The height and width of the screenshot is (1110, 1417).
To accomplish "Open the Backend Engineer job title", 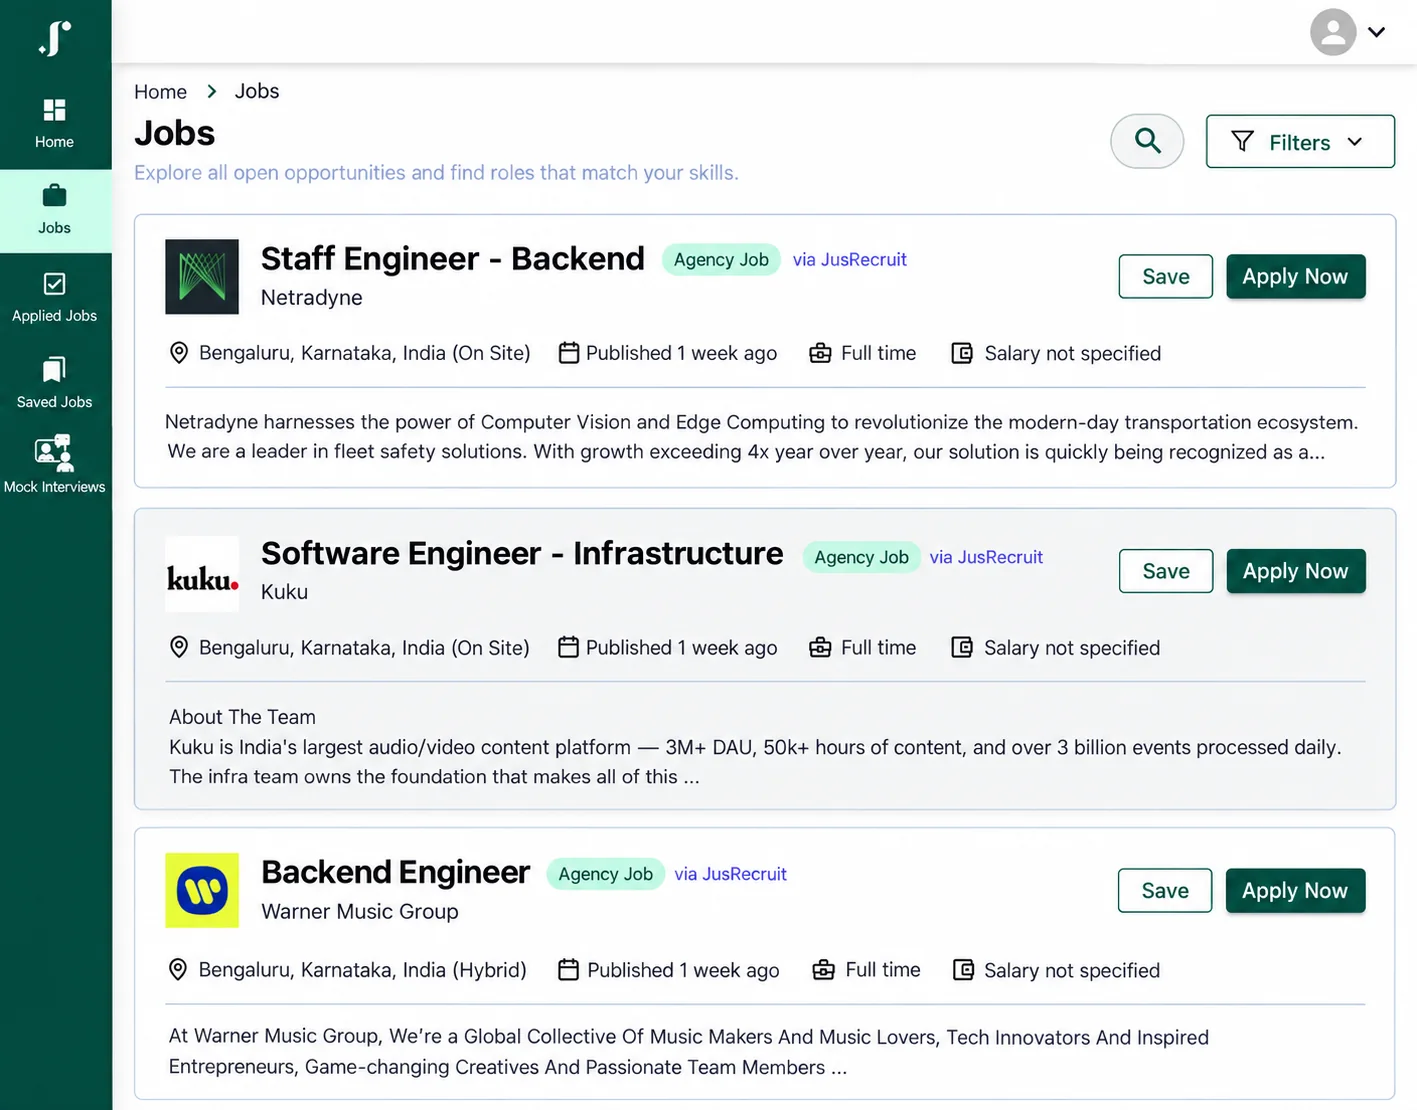I will pos(395,872).
